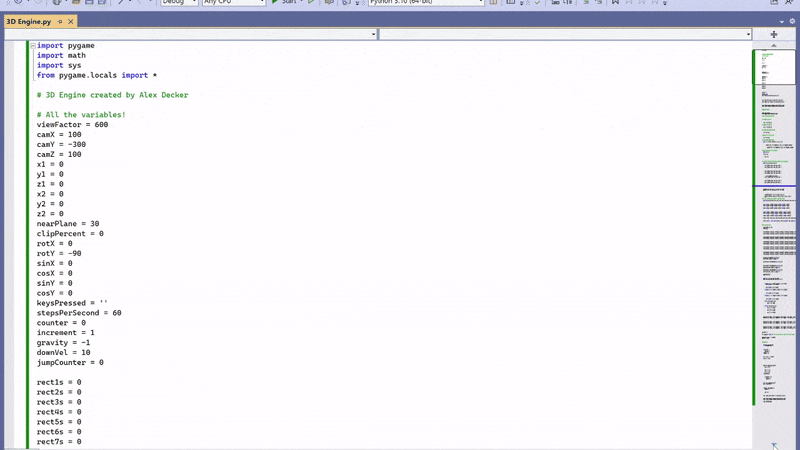Click the 'x2 = 0' line
Viewport: 800px width, 450px height.
50,194
